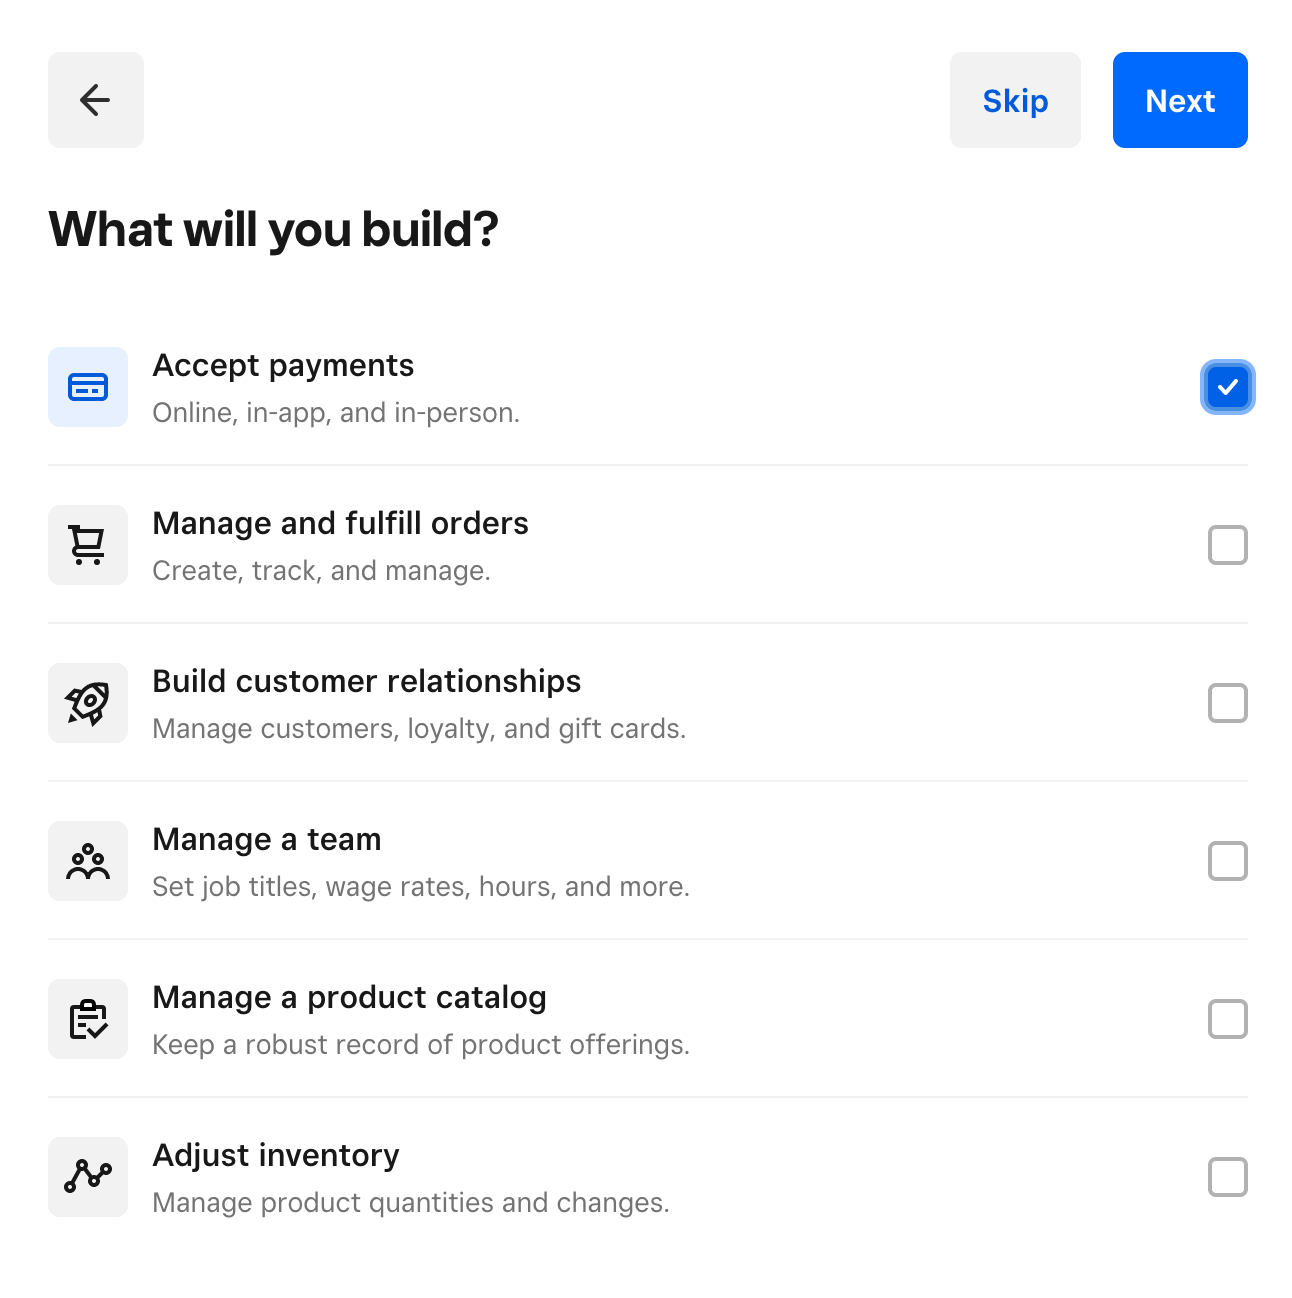Viewport: 1292px width, 1298px height.
Task: Select the Manage a product catalog checkbox
Action: [1227, 1019]
